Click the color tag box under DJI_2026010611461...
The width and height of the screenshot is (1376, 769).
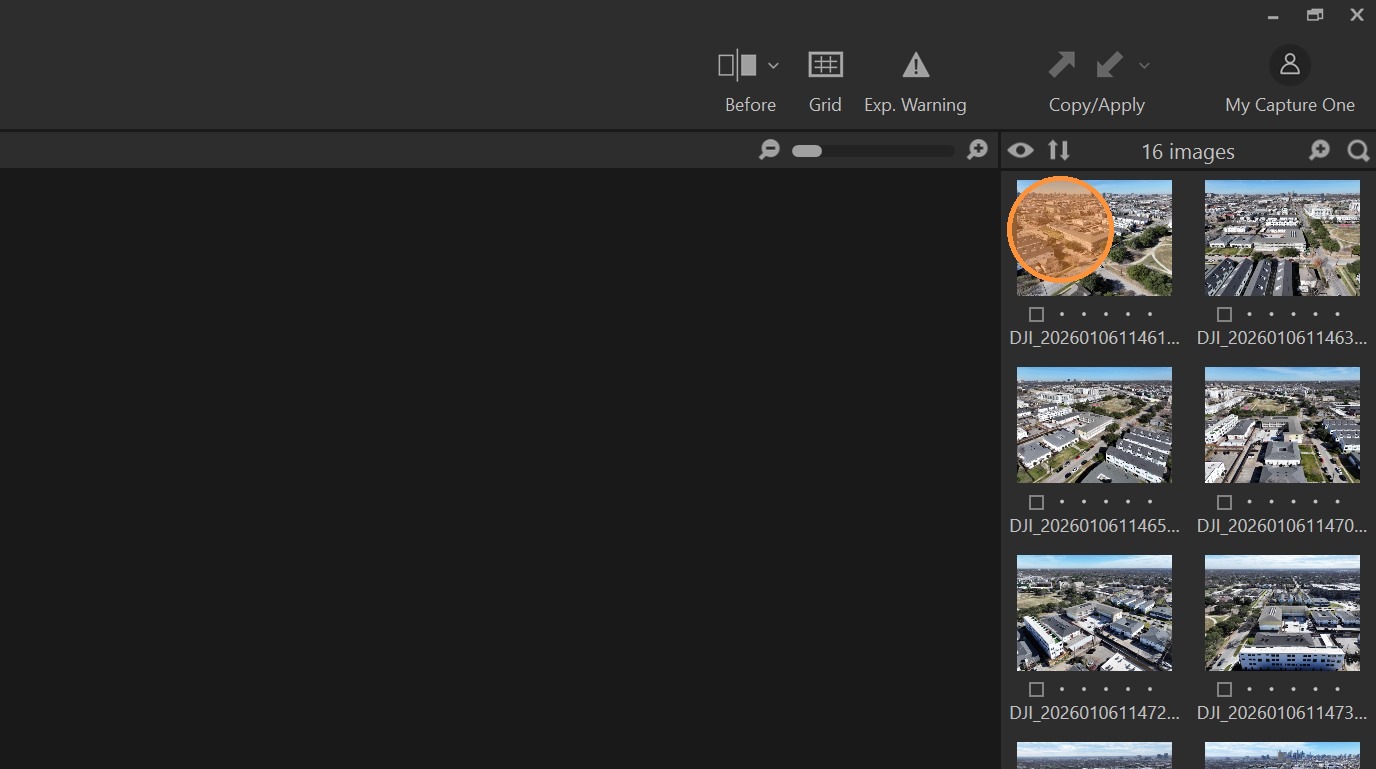tap(1036, 314)
